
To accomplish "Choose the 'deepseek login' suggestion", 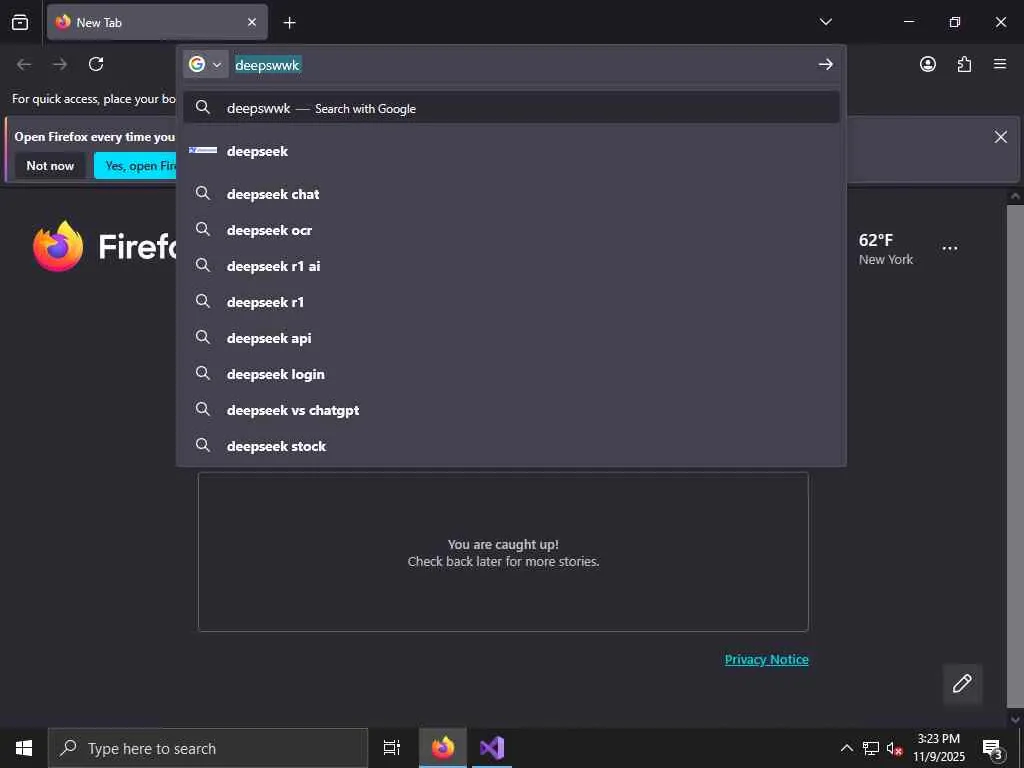I will coord(511,374).
